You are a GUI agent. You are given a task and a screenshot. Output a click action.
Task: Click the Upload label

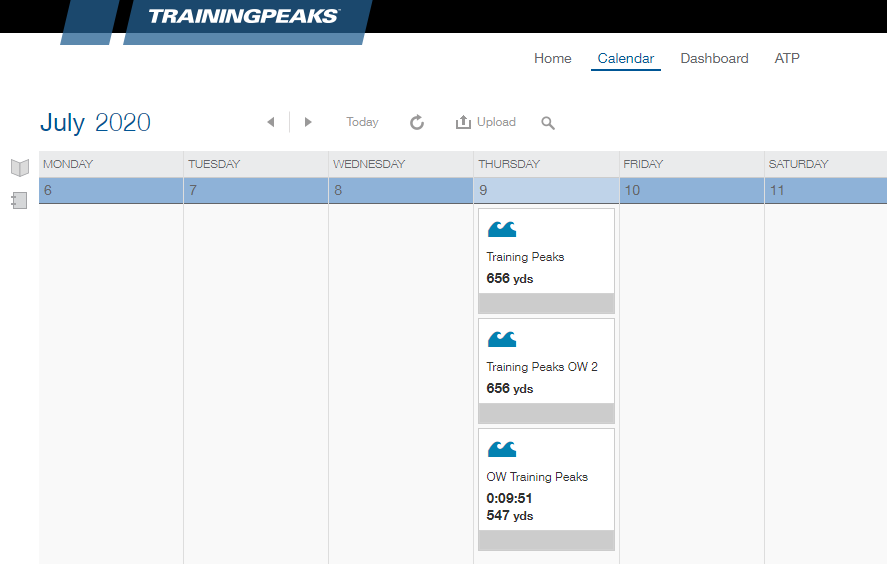[x=496, y=122]
